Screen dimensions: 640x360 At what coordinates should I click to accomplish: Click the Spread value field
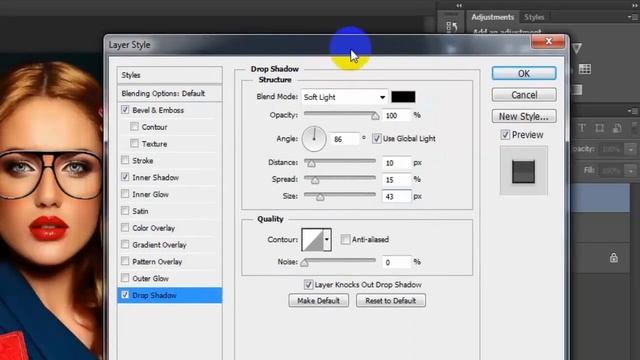click(x=396, y=180)
